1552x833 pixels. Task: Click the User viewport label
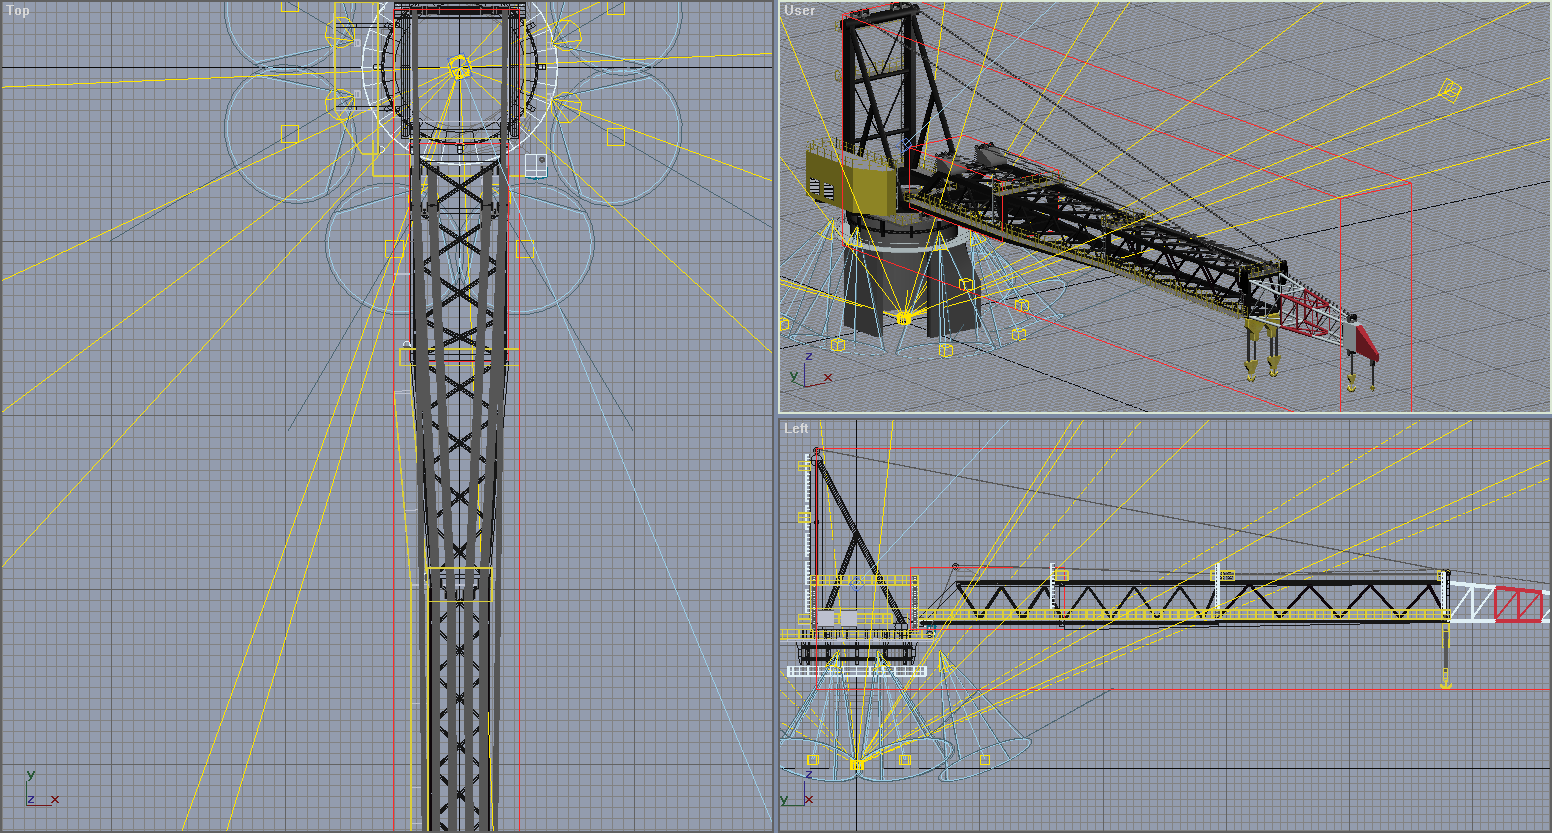coord(799,11)
